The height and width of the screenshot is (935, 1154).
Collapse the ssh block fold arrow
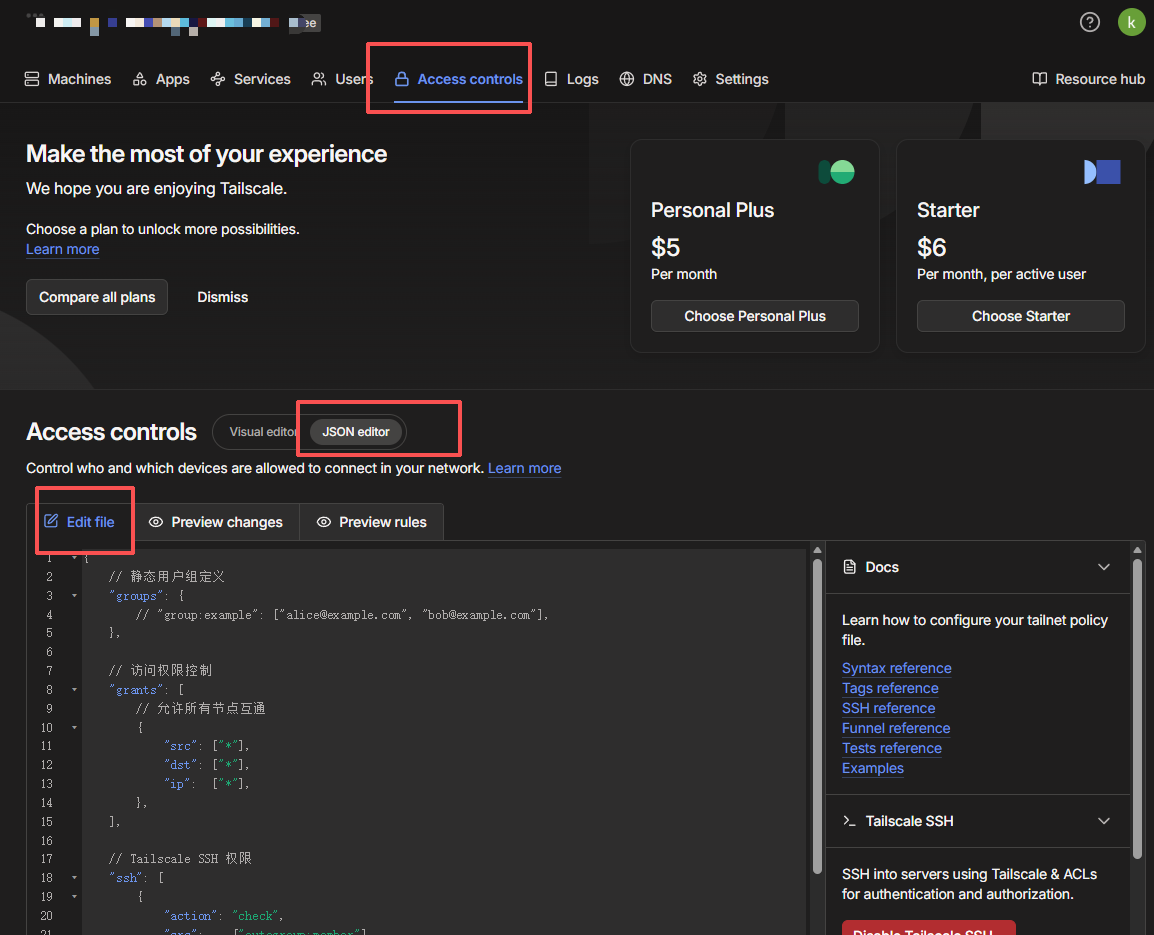click(x=74, y=878)
